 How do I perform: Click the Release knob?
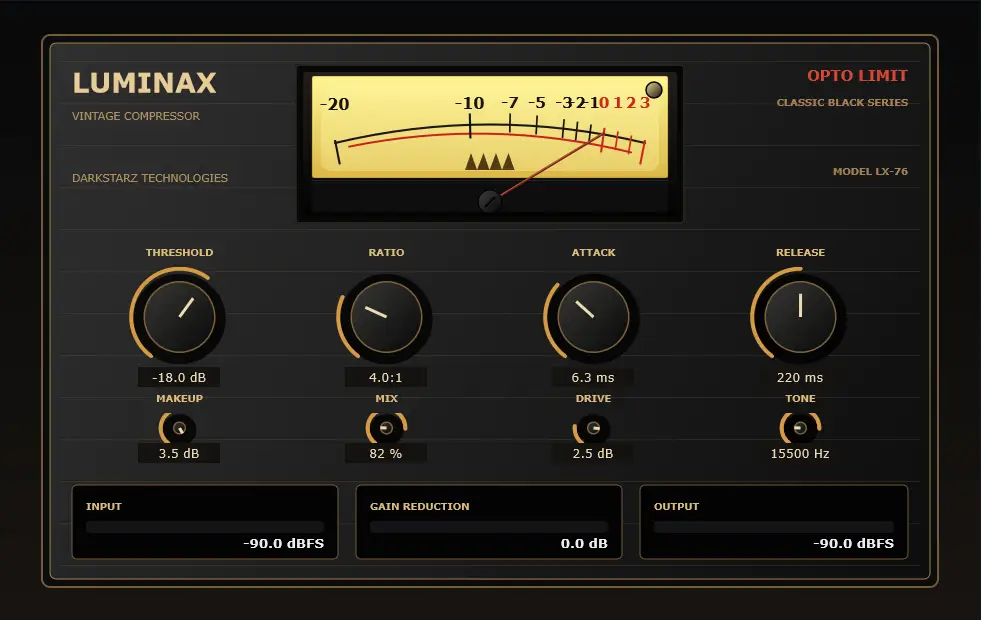click(x=800, y=317)
